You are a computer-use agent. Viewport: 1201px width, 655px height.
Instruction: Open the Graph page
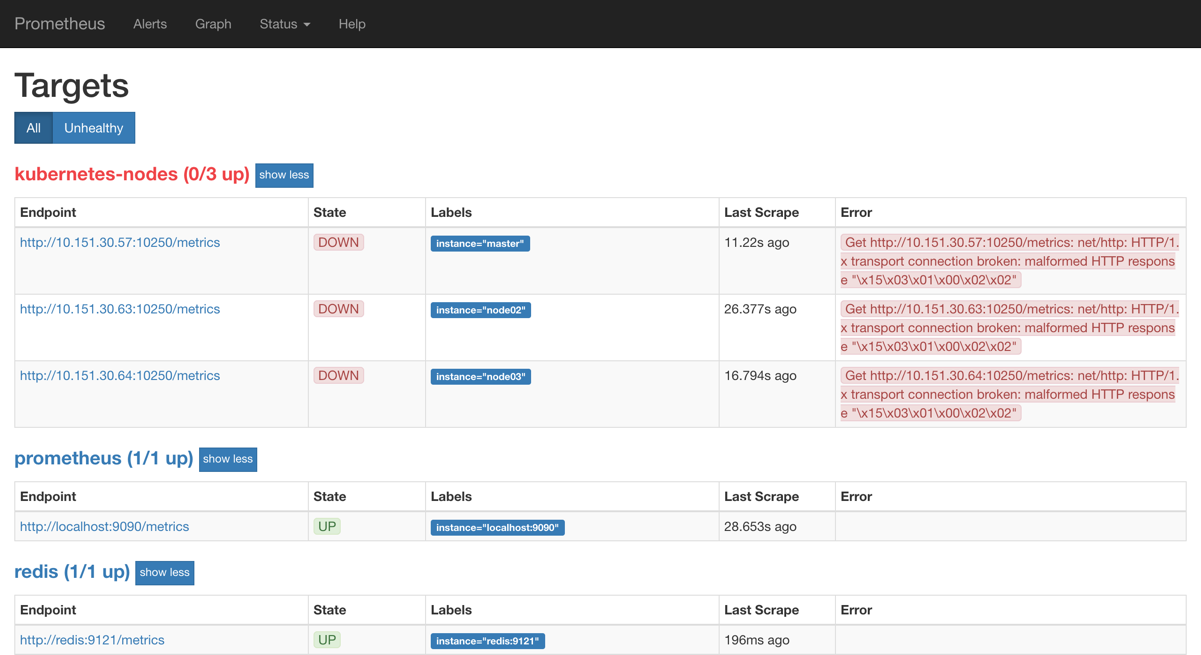click(x=213, y=24)
